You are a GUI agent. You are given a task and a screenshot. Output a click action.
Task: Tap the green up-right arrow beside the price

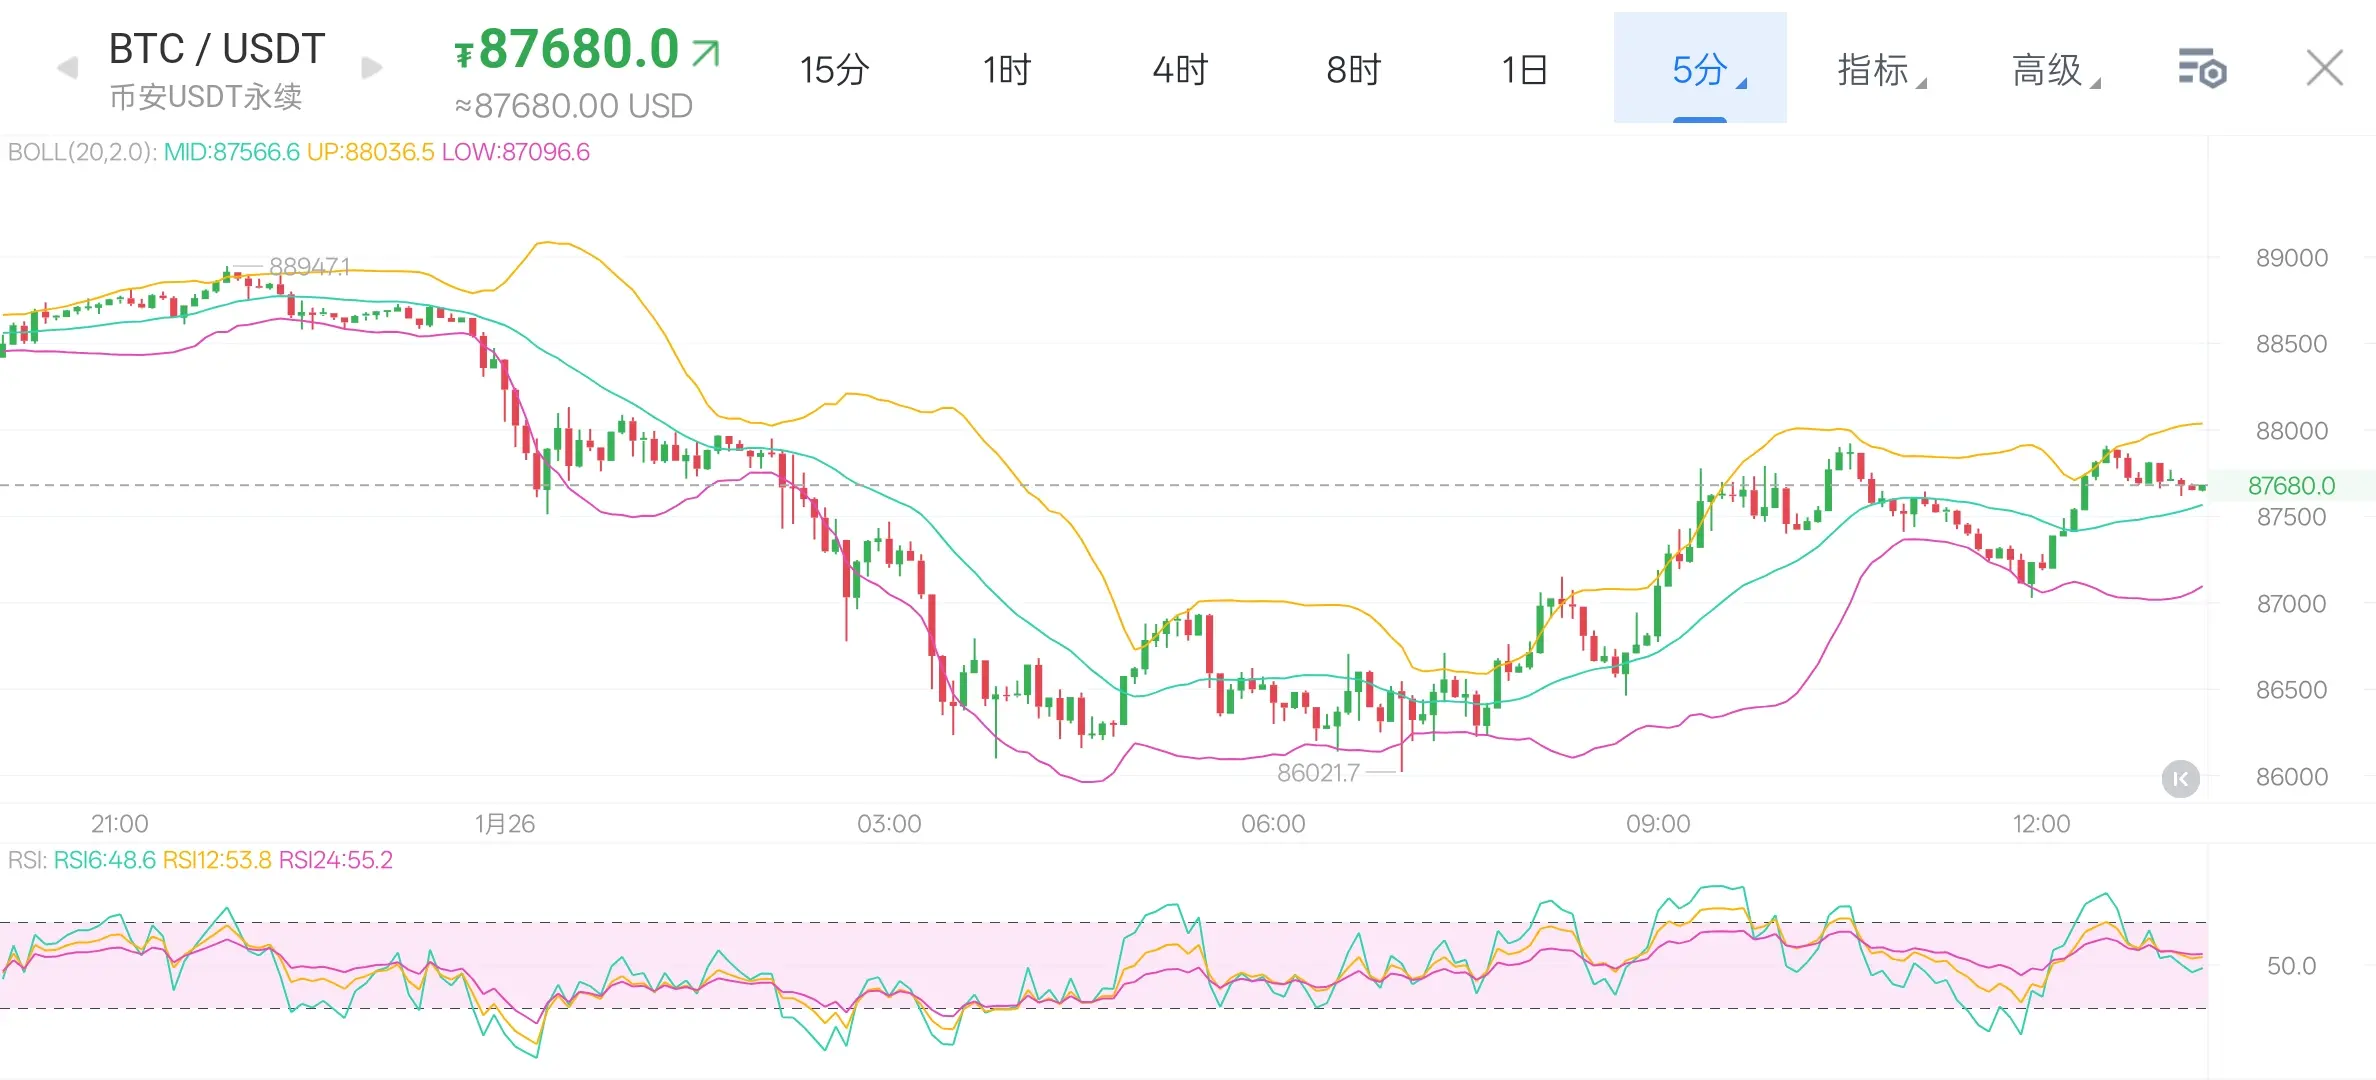tap(706, 52)
